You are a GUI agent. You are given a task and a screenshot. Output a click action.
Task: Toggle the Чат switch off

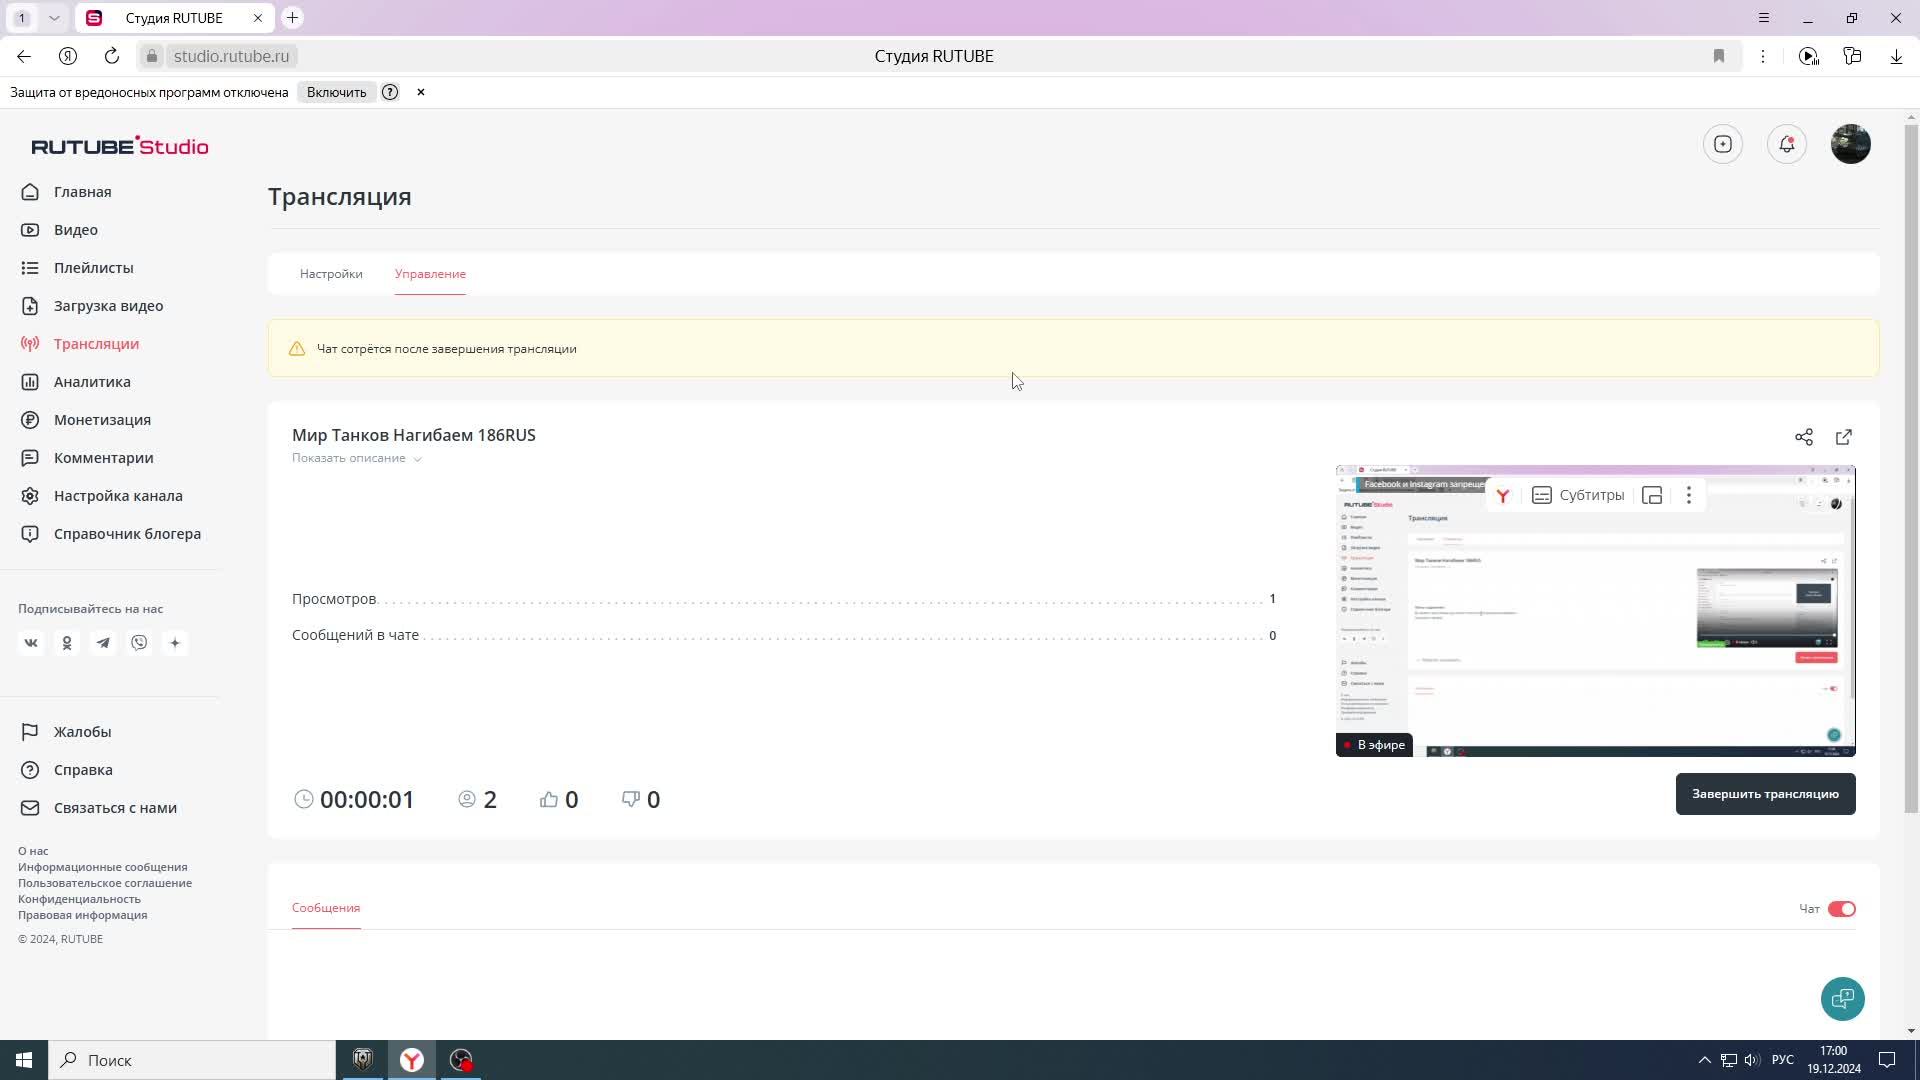[1841, 909]
